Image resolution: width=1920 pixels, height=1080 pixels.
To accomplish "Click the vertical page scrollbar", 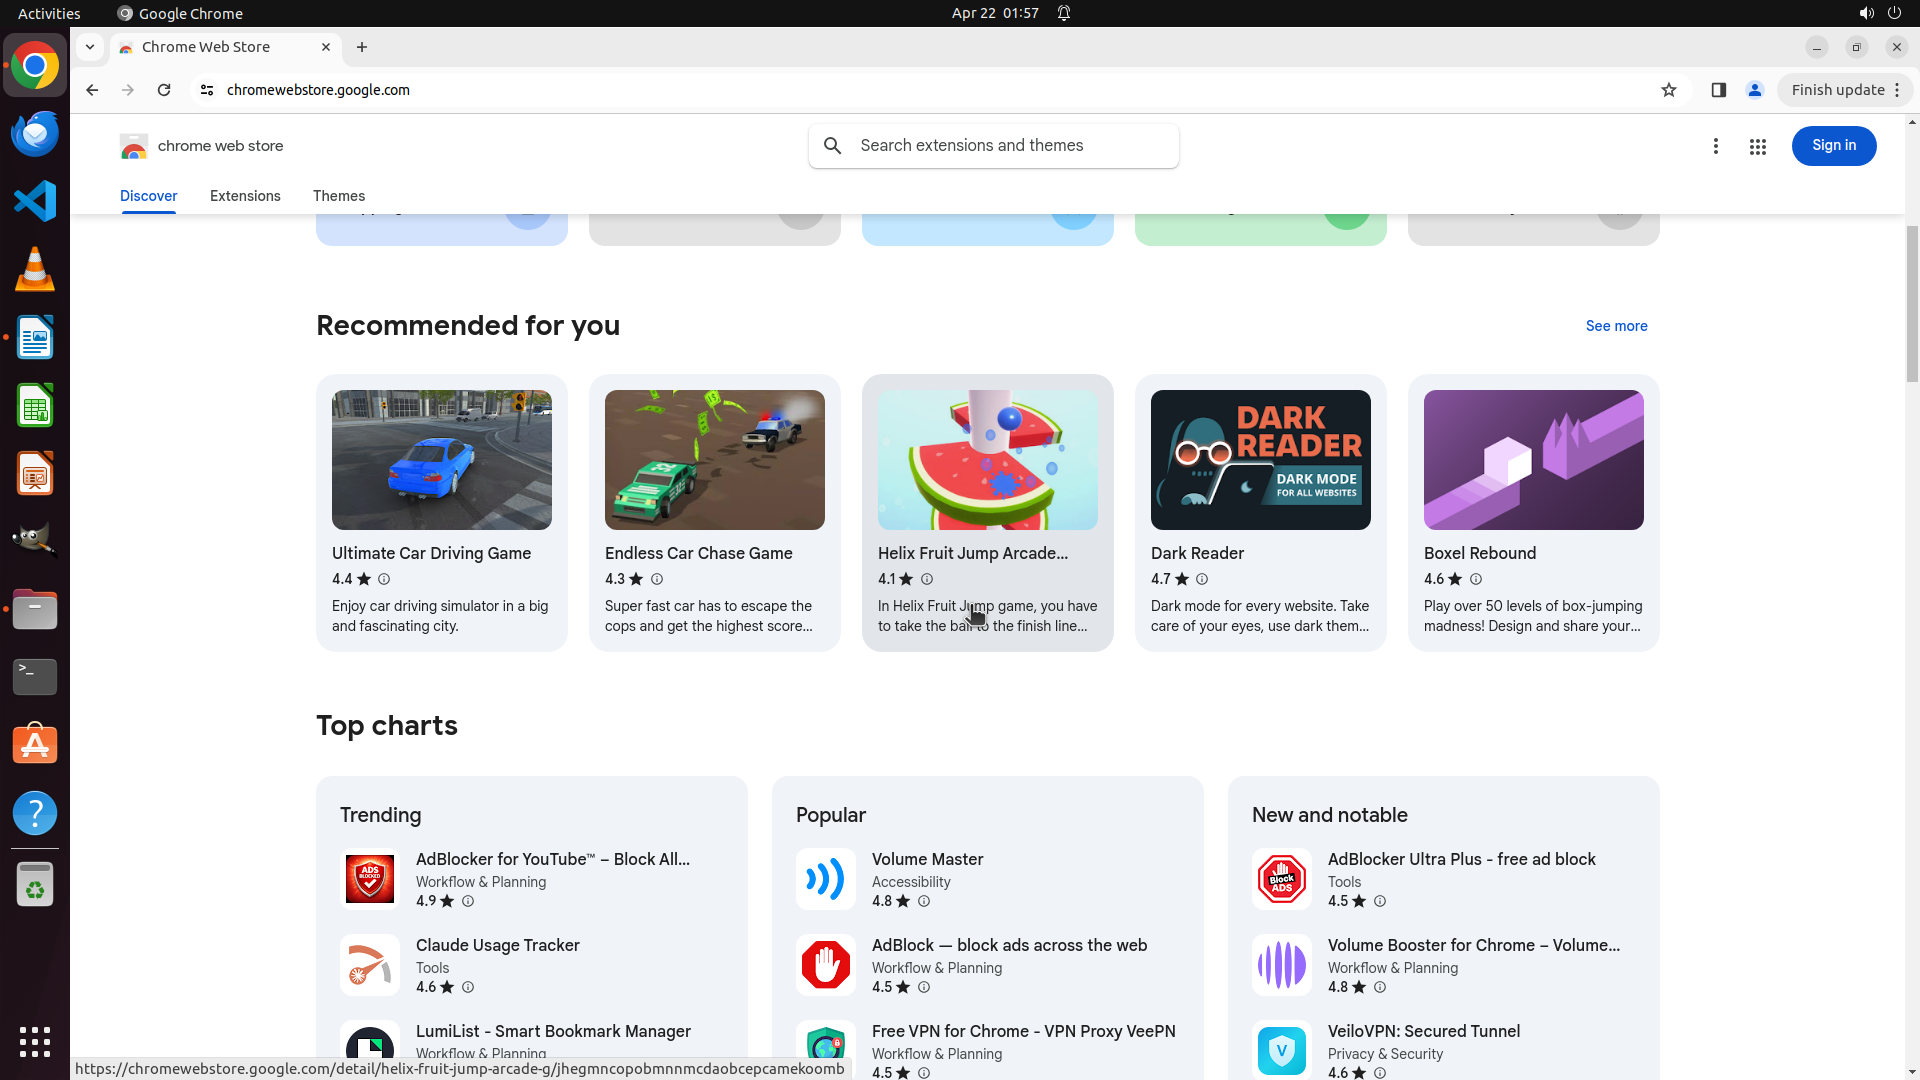I will [1912, 305].
